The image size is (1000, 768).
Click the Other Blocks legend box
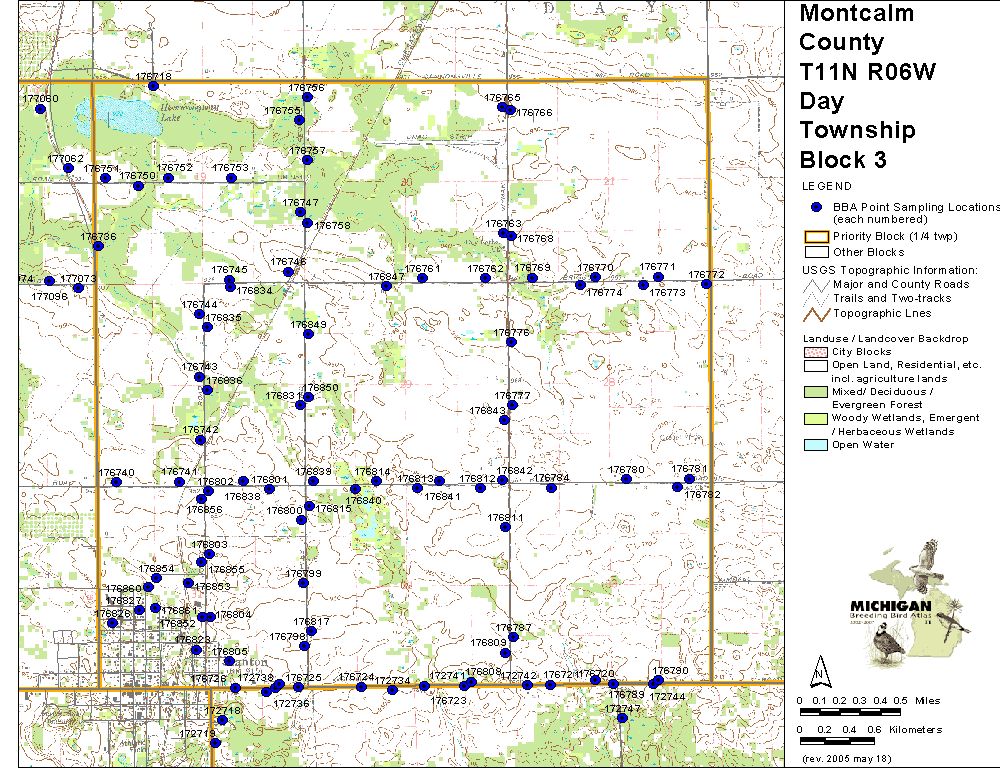[x=817, y=252]
